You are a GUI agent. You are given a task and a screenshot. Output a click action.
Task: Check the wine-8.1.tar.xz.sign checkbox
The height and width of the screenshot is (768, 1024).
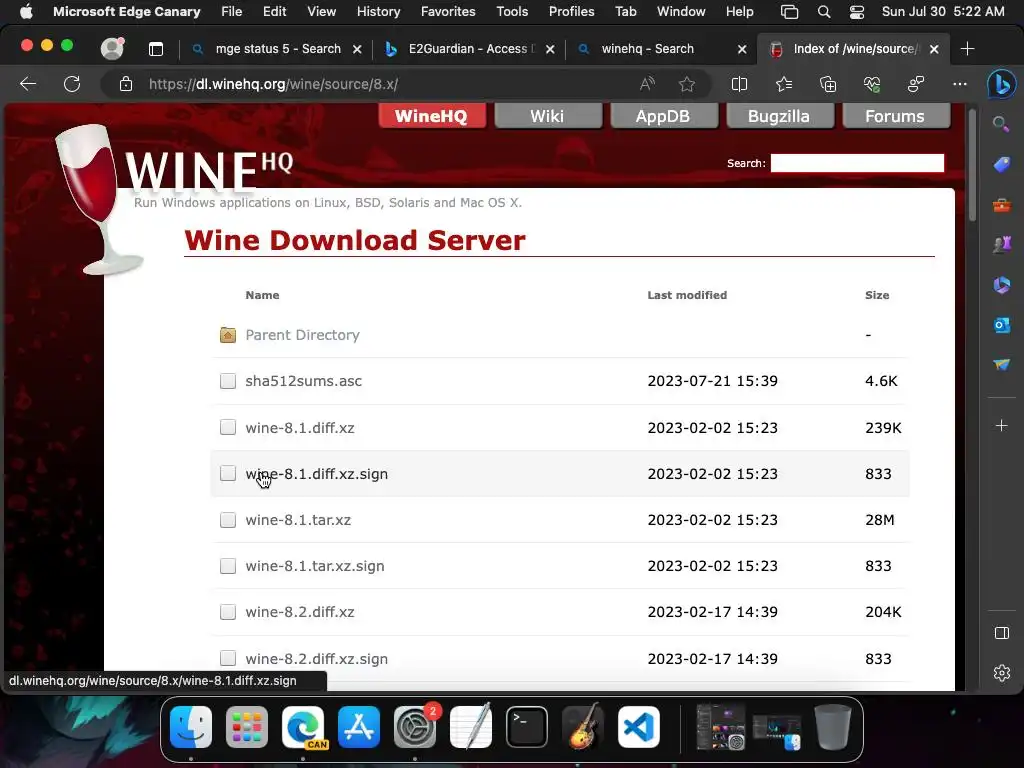click(228, 566)
